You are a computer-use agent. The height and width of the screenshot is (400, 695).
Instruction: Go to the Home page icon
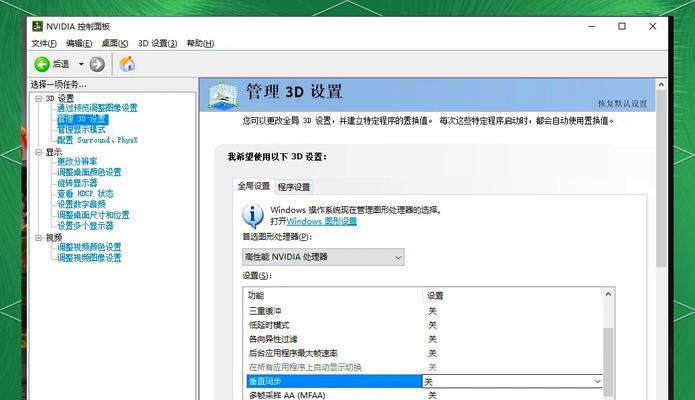point(127,64)
